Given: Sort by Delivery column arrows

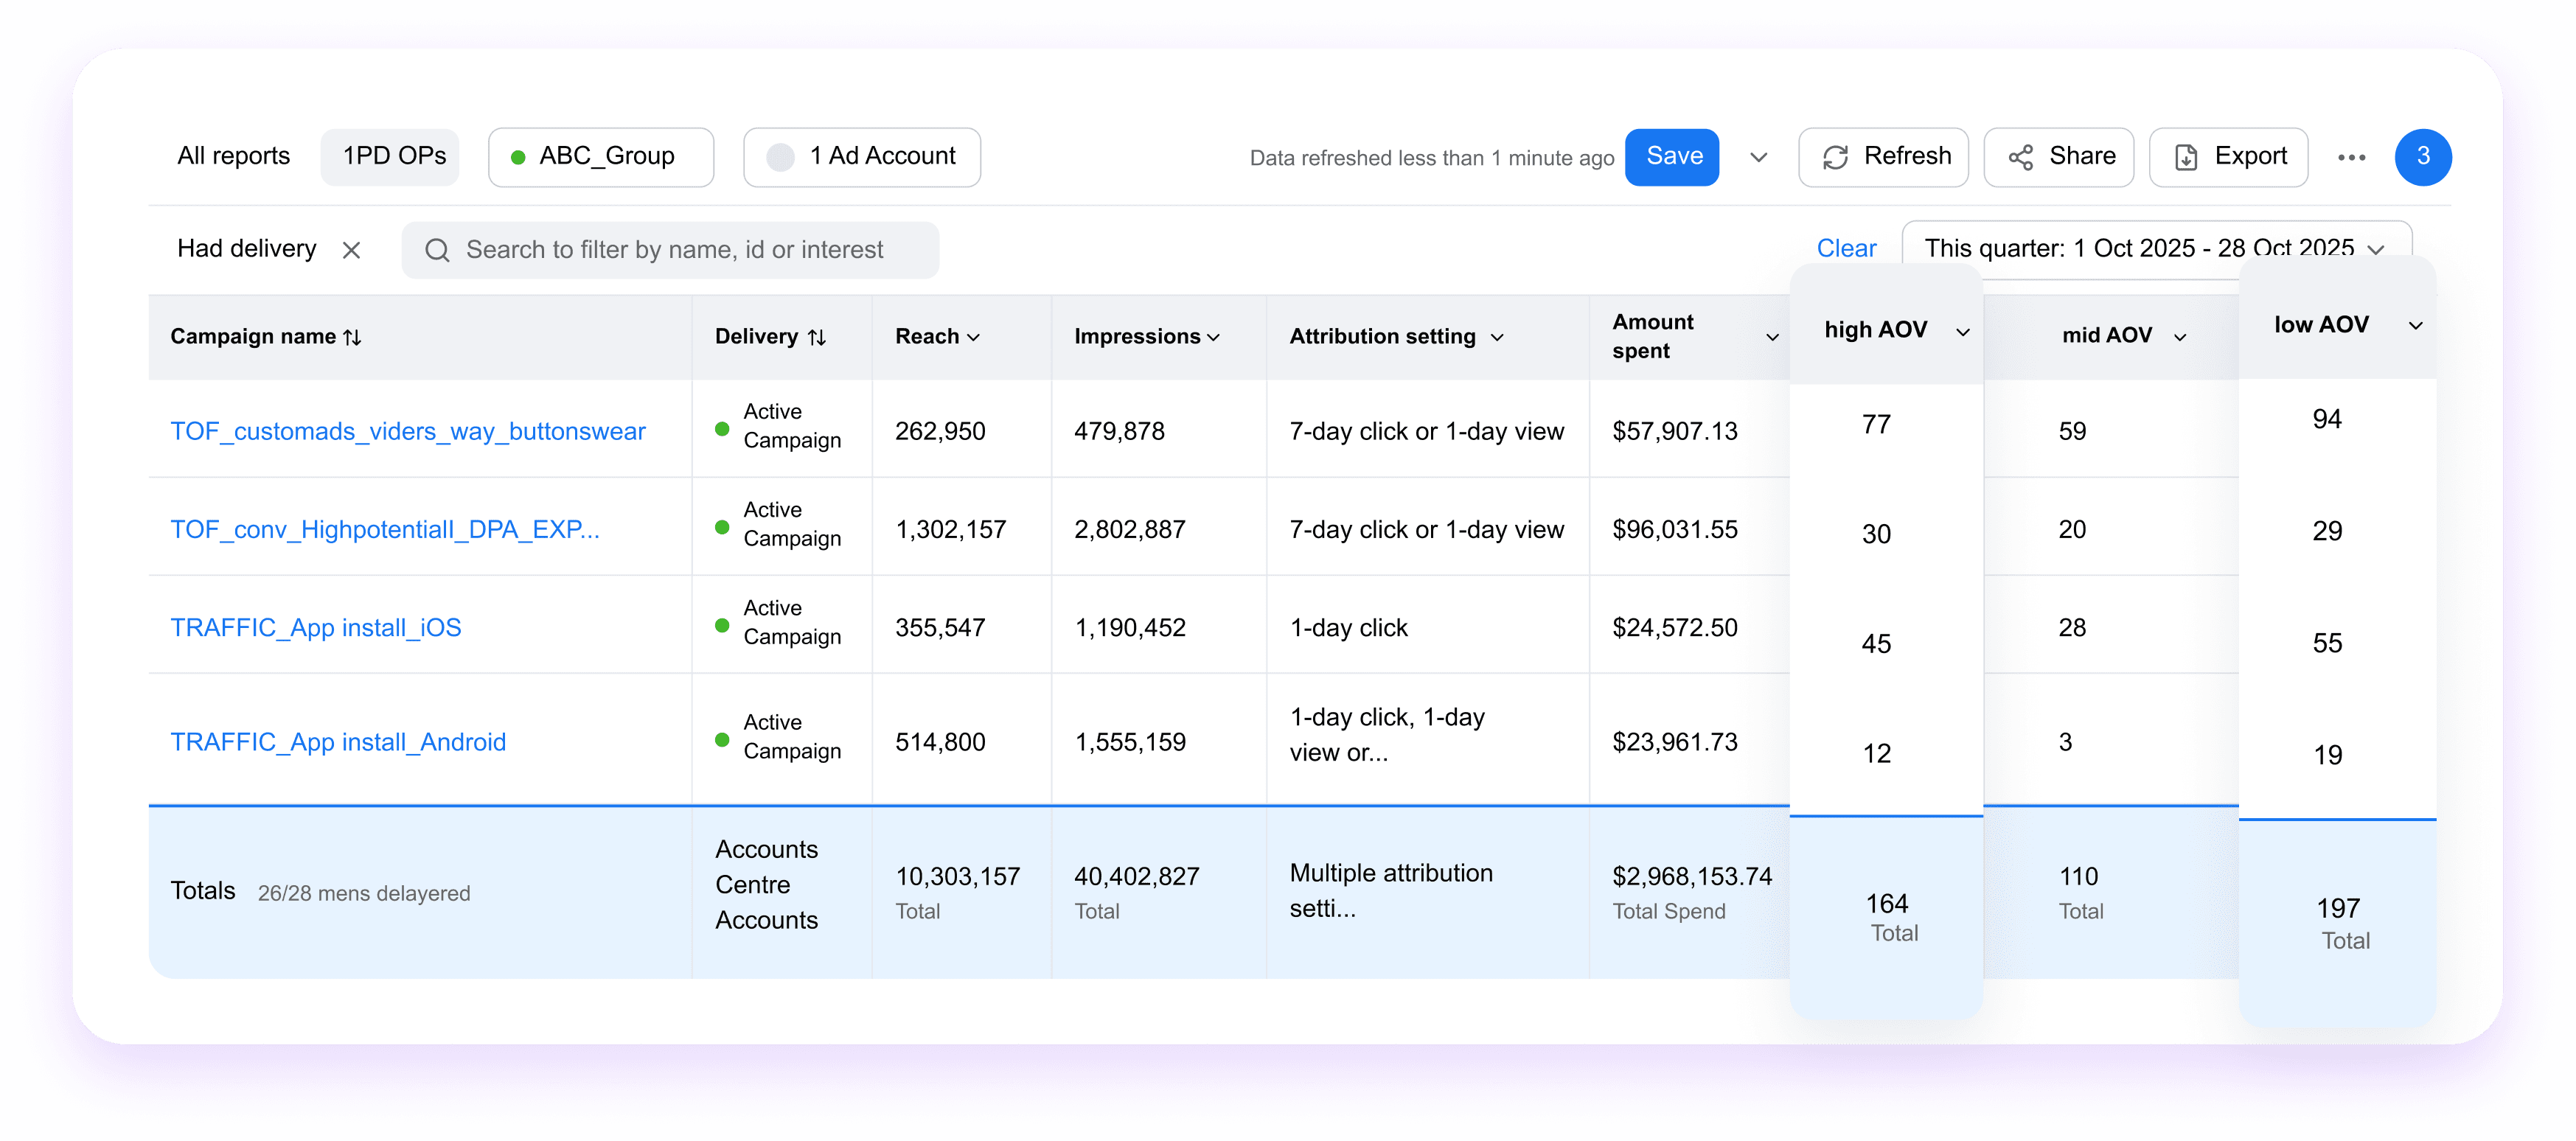Looking at the screenshot, I should click(x=817, y=337).
